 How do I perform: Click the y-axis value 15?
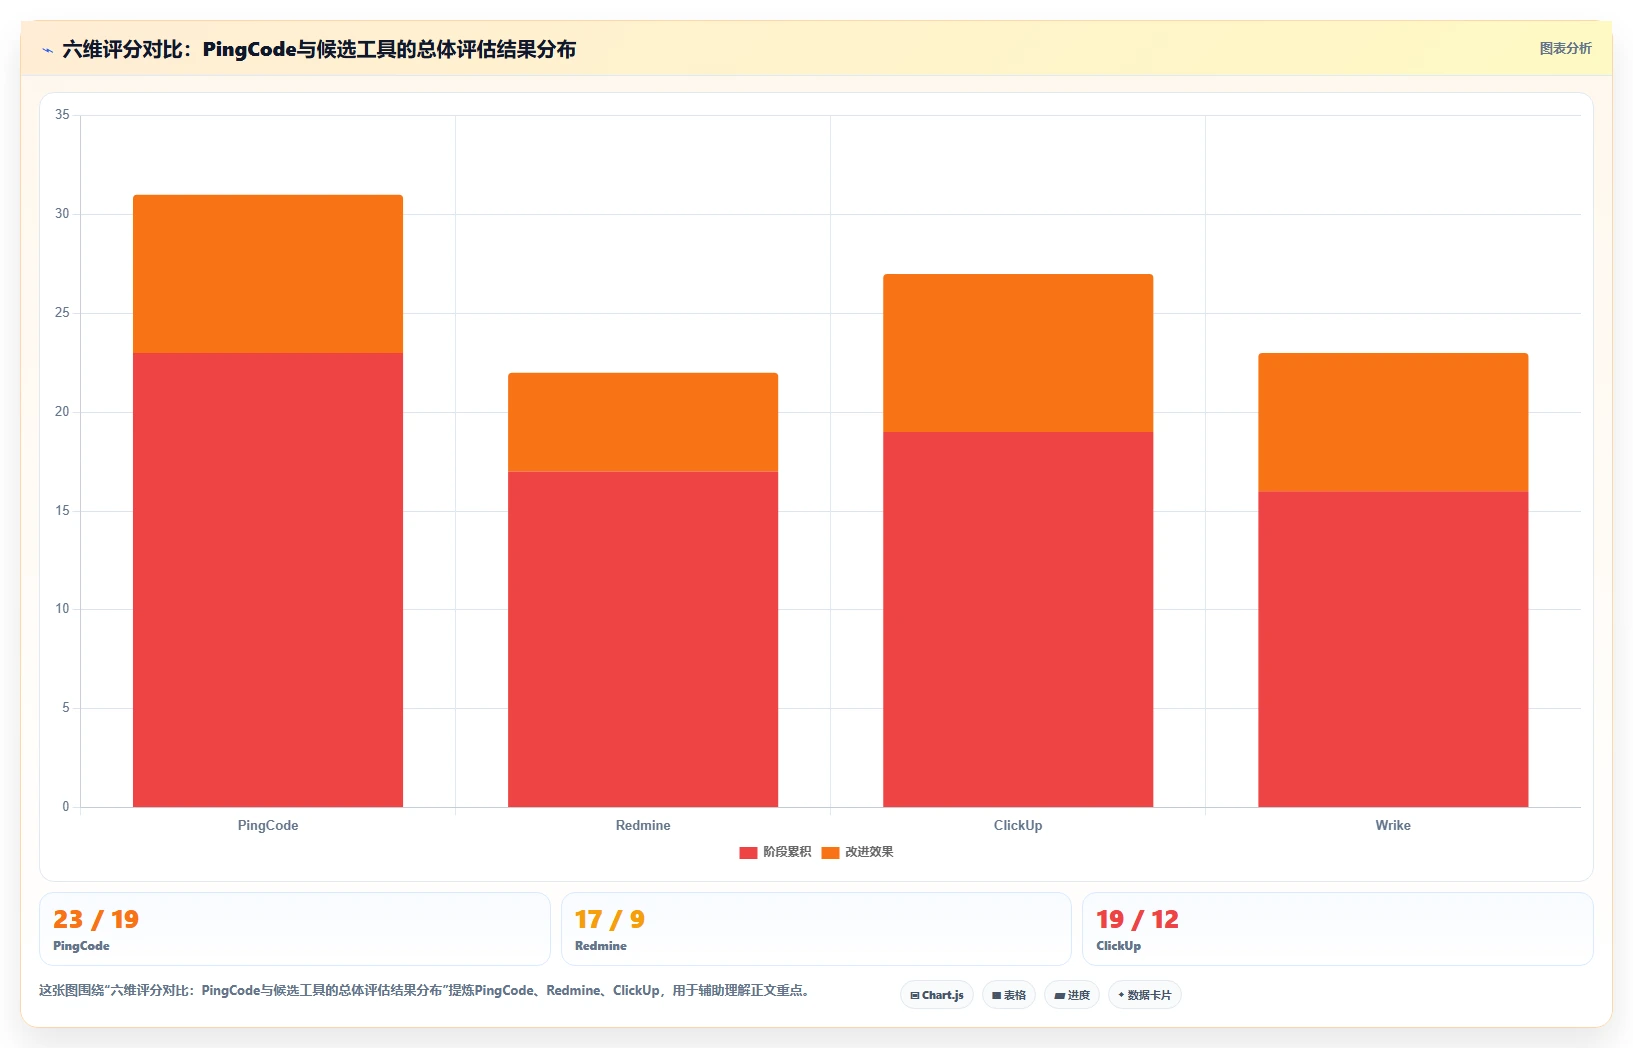62,511
